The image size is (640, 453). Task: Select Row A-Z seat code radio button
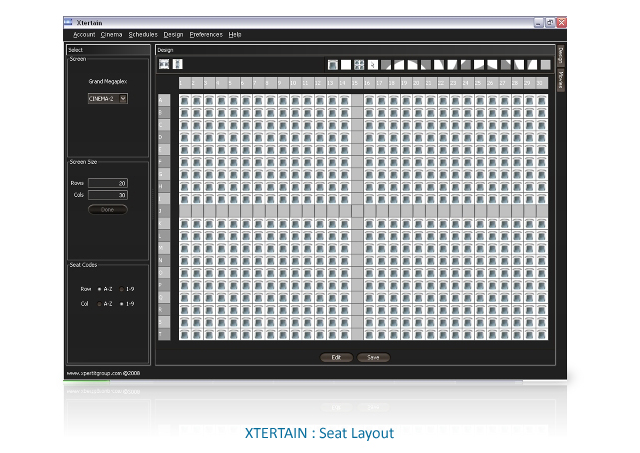pos(99,289)
